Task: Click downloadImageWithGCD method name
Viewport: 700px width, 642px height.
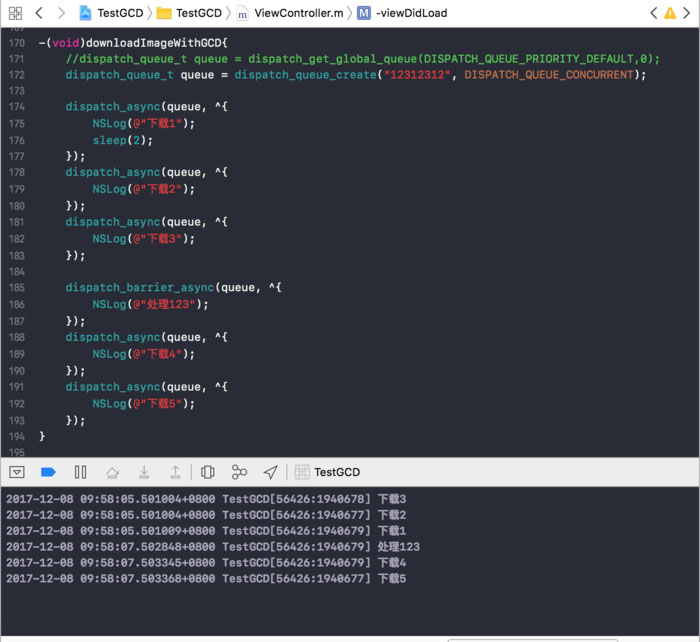Action: coord(154,43)
